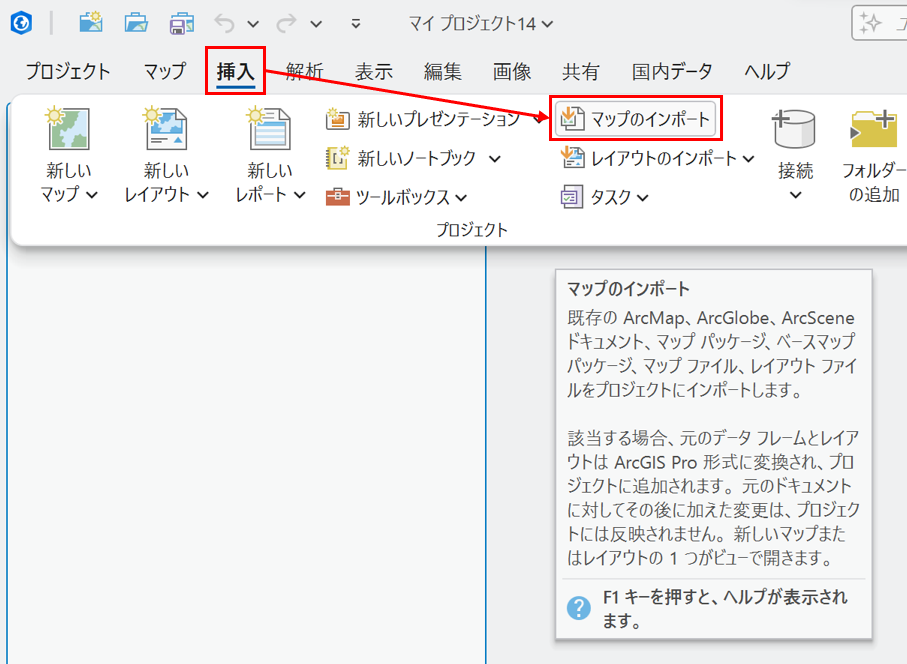
Task: Click the Redo arrow icon
Action: pyautogui.click(x=286, y=24)
